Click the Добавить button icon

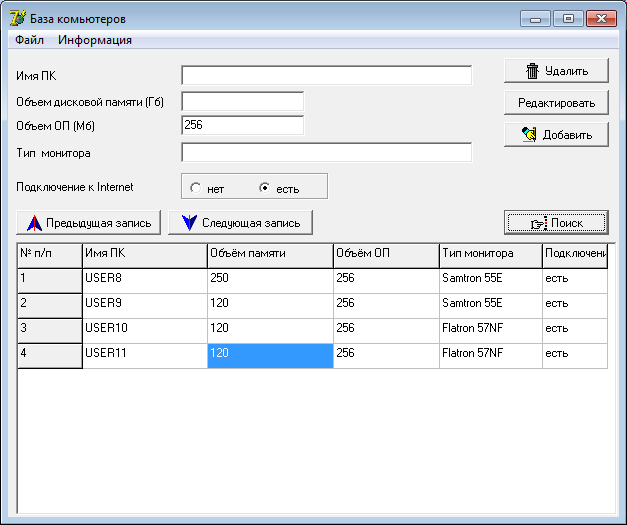pos(529,135)
